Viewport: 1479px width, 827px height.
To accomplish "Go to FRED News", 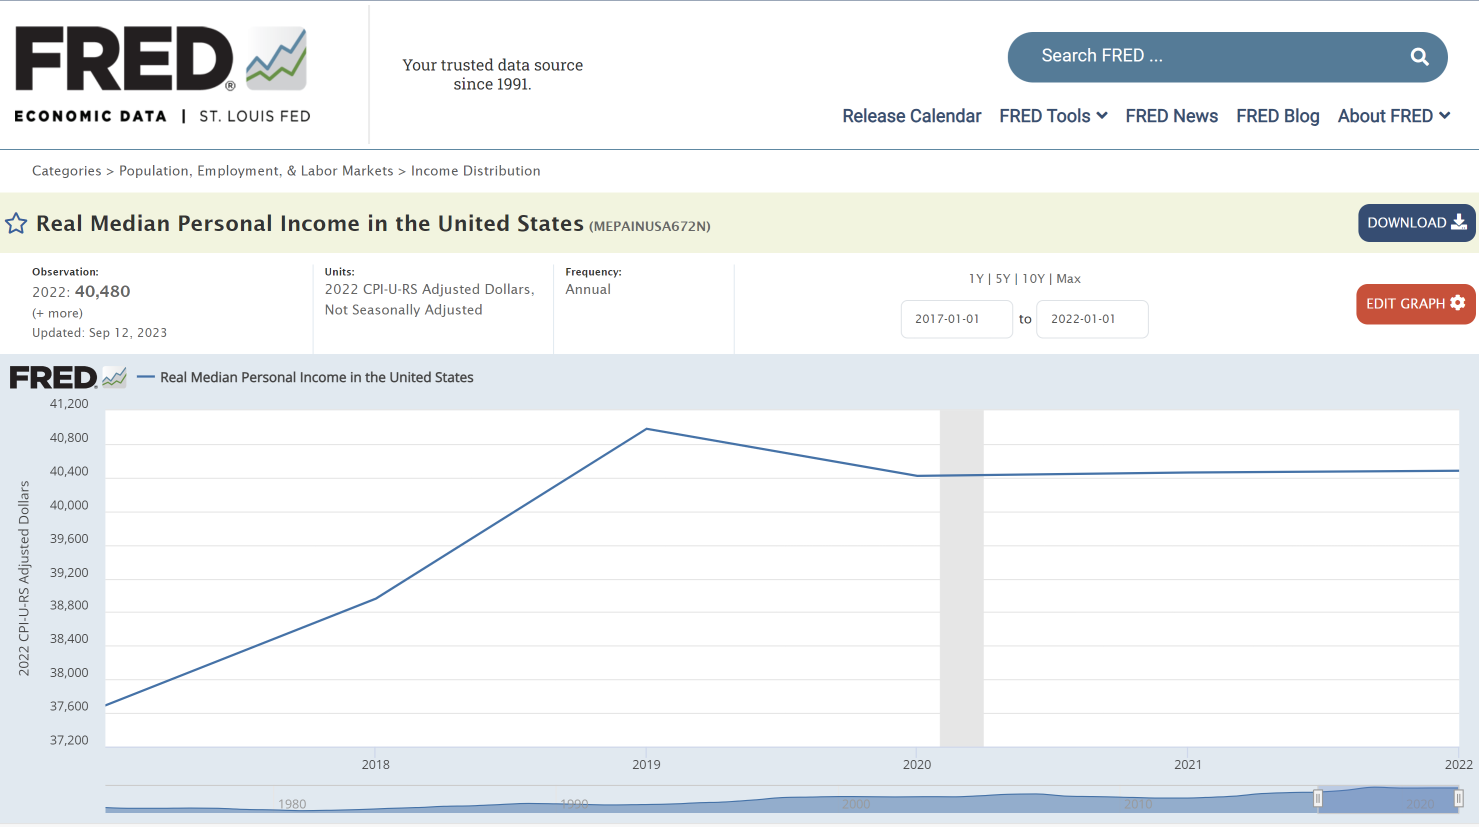I will pyautogui.click(x=1171, y=116).
